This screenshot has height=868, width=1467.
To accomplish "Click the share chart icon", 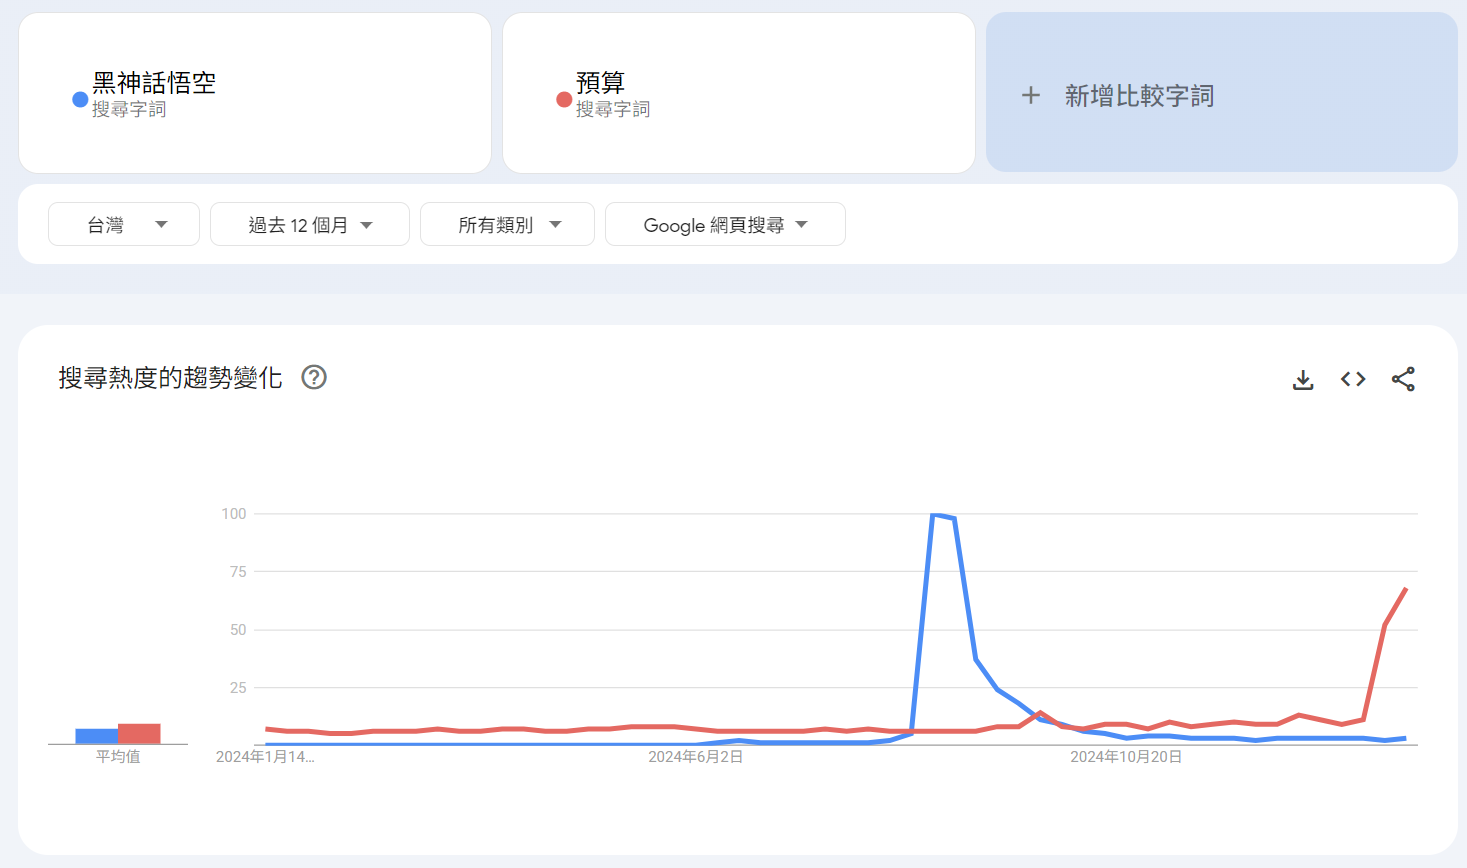I will 1403,379.
